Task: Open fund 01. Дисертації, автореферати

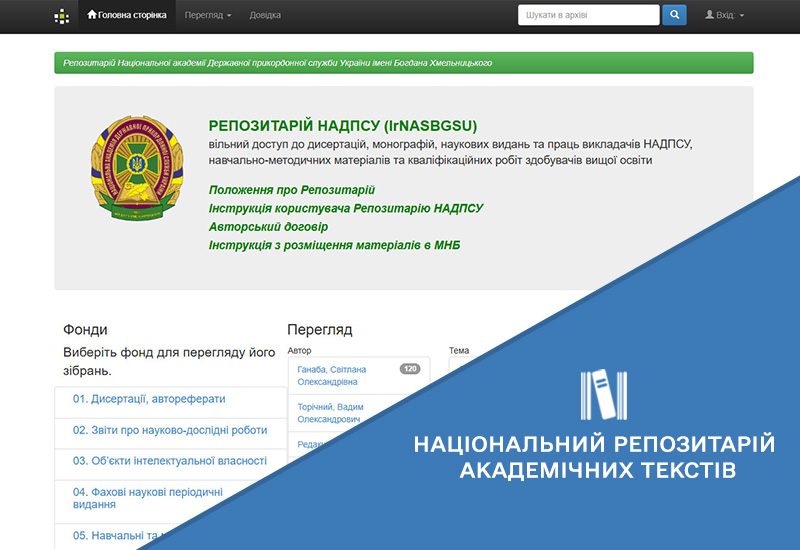Action: coord(149,399)
